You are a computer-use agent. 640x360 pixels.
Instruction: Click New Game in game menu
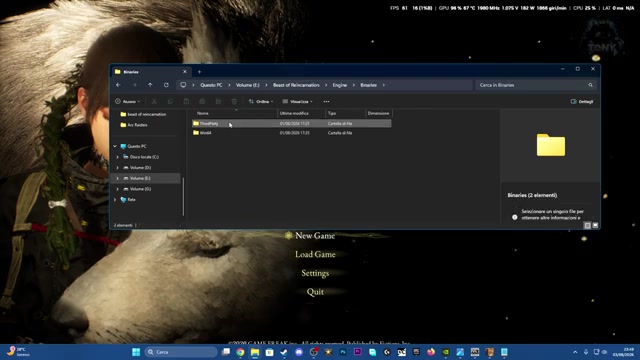(315, 236)
